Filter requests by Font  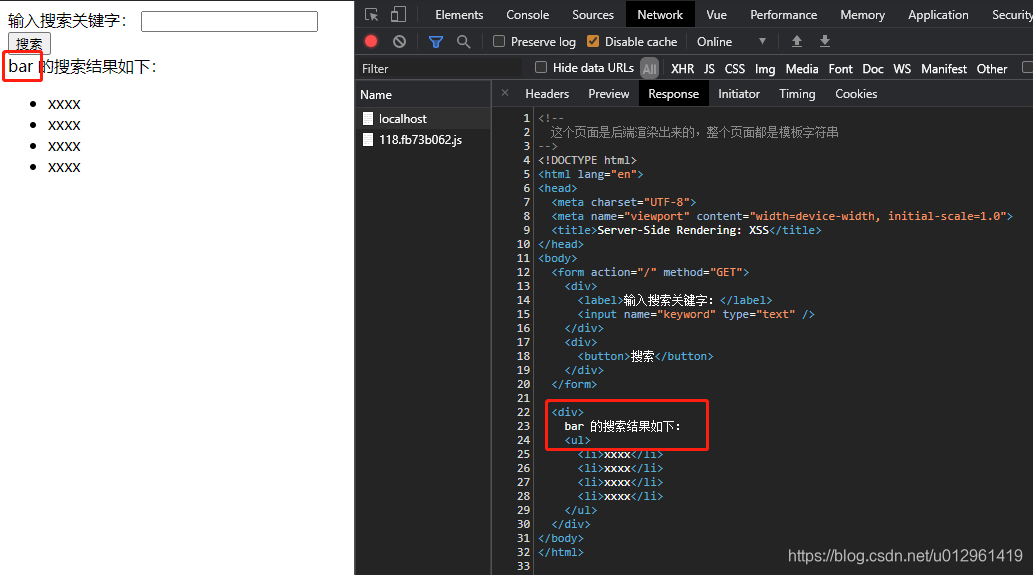[x=841, y=68]
